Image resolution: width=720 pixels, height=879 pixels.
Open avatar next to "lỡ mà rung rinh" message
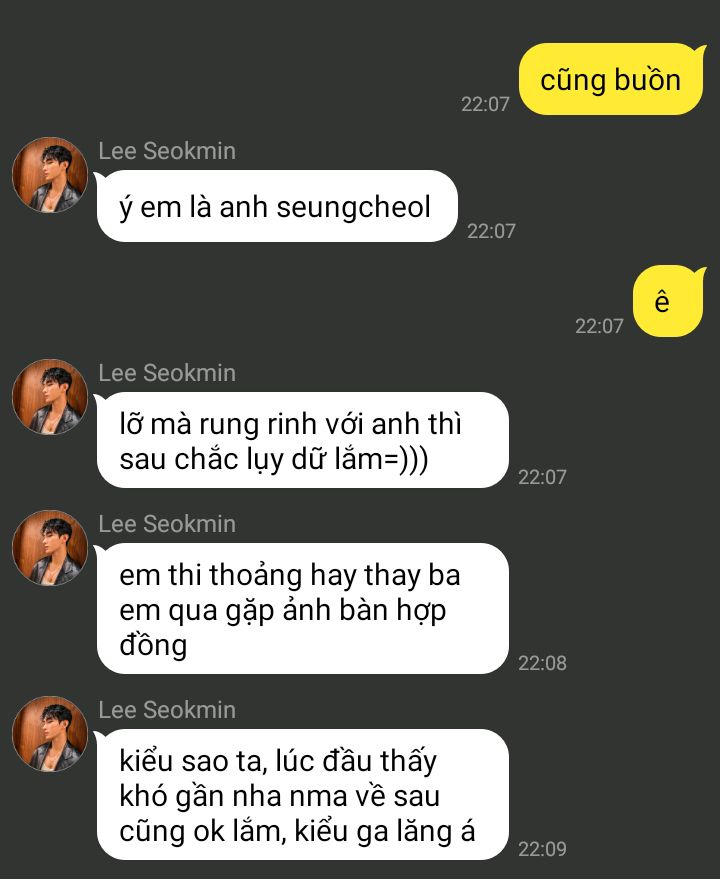[50, 397]
